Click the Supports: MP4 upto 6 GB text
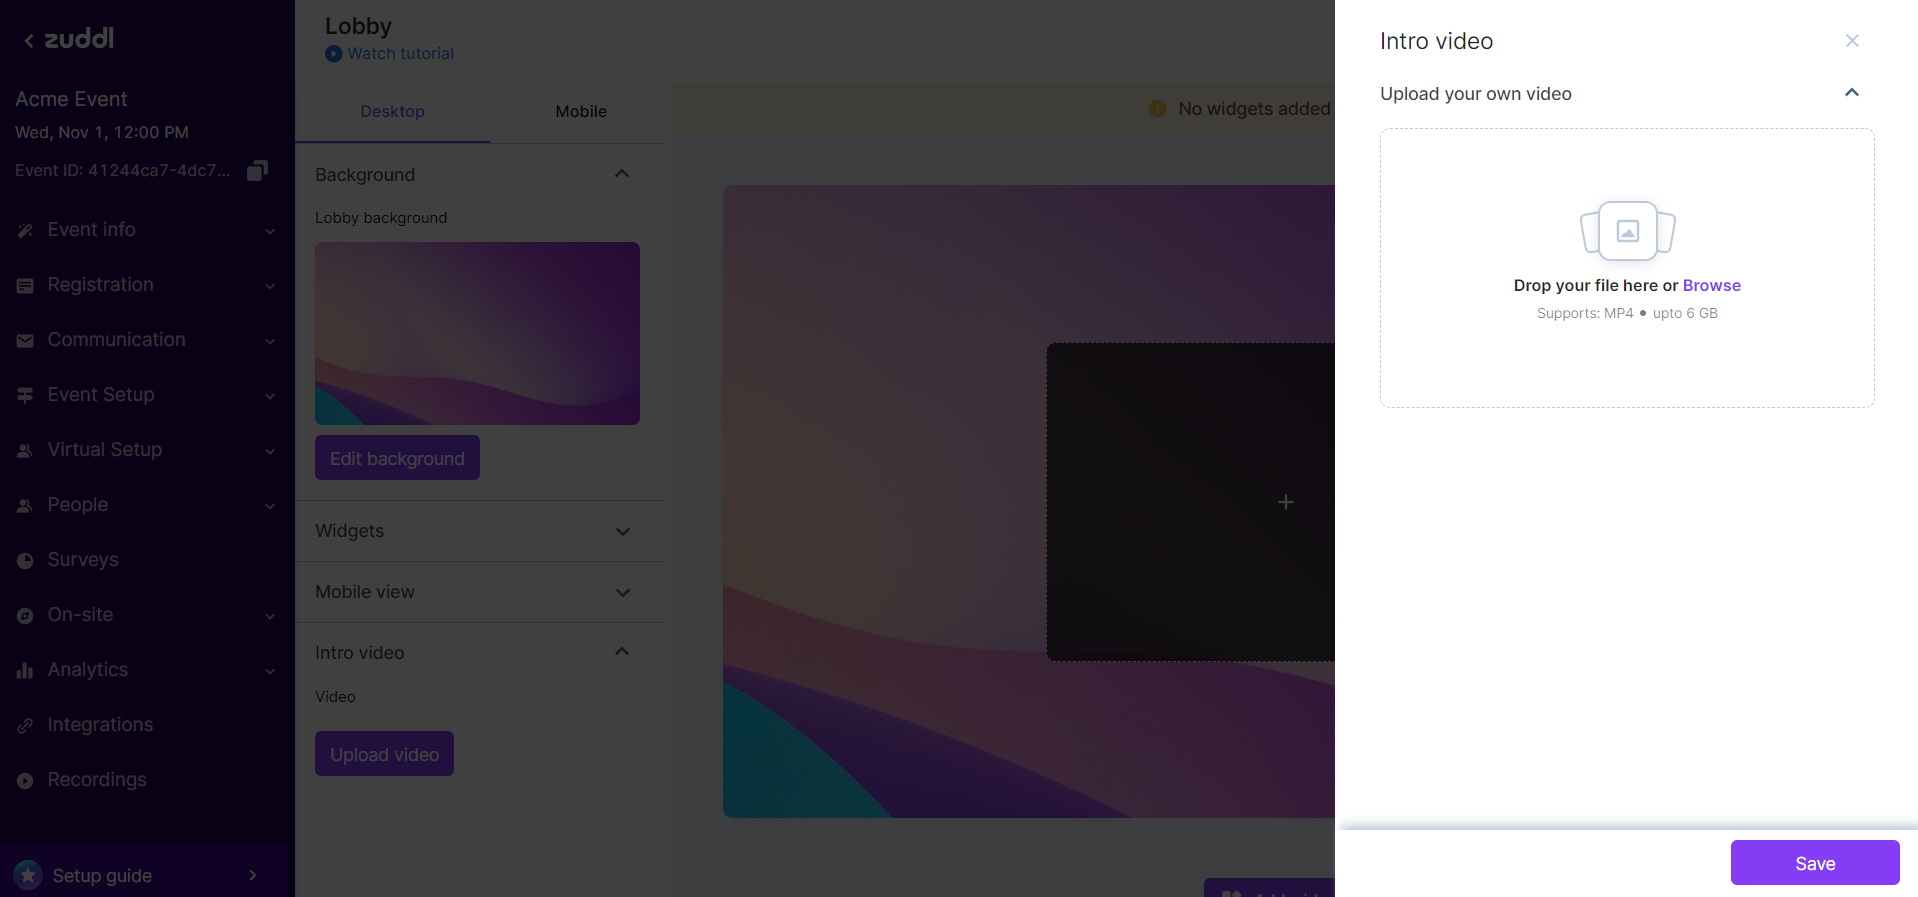The width and height of the screenshot is (1918, 897). click(1627, 314)
